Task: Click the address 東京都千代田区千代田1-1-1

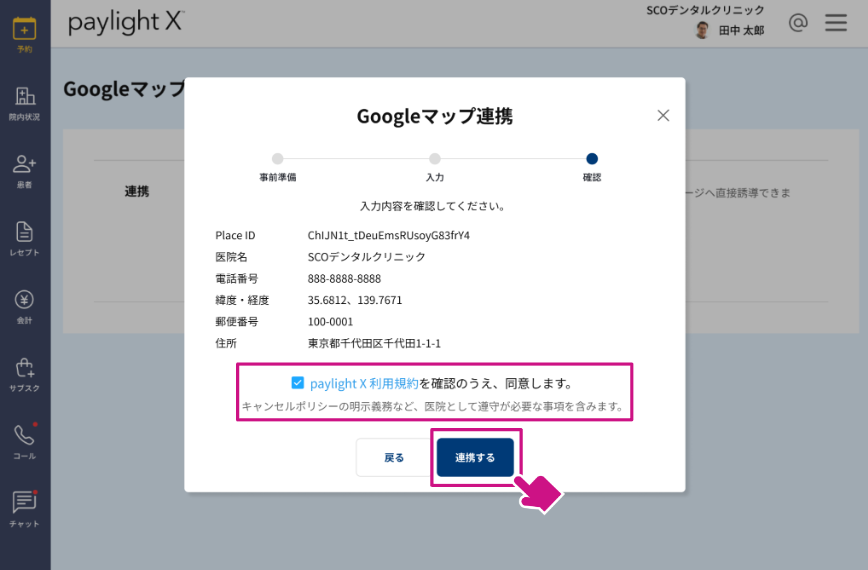Action: tap(374, 343)
